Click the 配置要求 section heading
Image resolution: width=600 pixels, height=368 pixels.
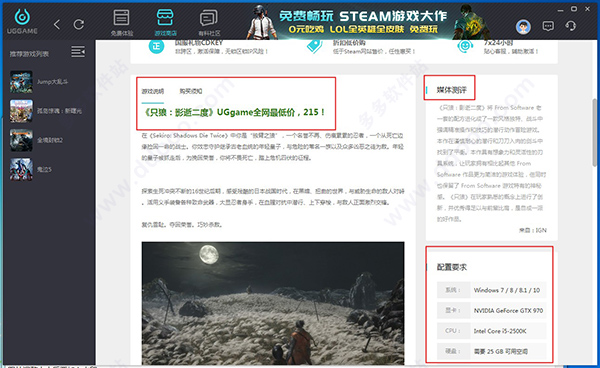point(452,267)
